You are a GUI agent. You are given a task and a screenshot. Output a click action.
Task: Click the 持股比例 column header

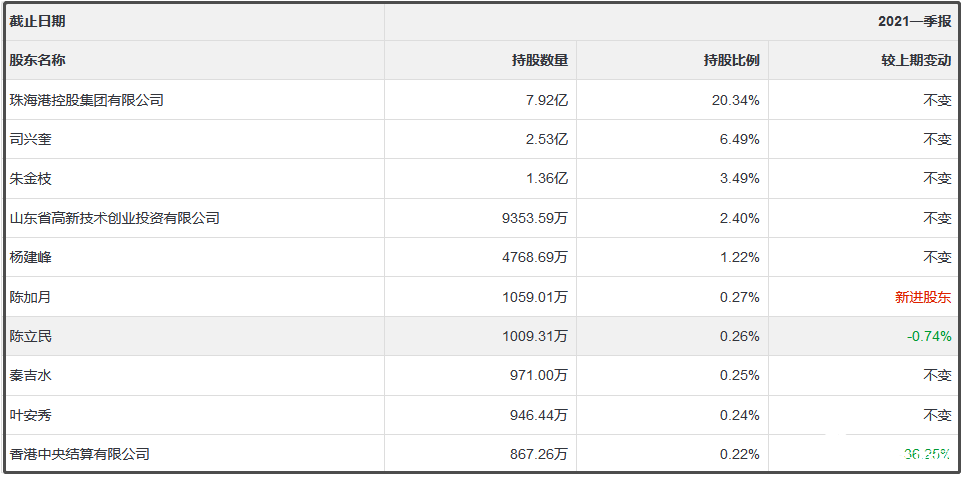[731, 60]
